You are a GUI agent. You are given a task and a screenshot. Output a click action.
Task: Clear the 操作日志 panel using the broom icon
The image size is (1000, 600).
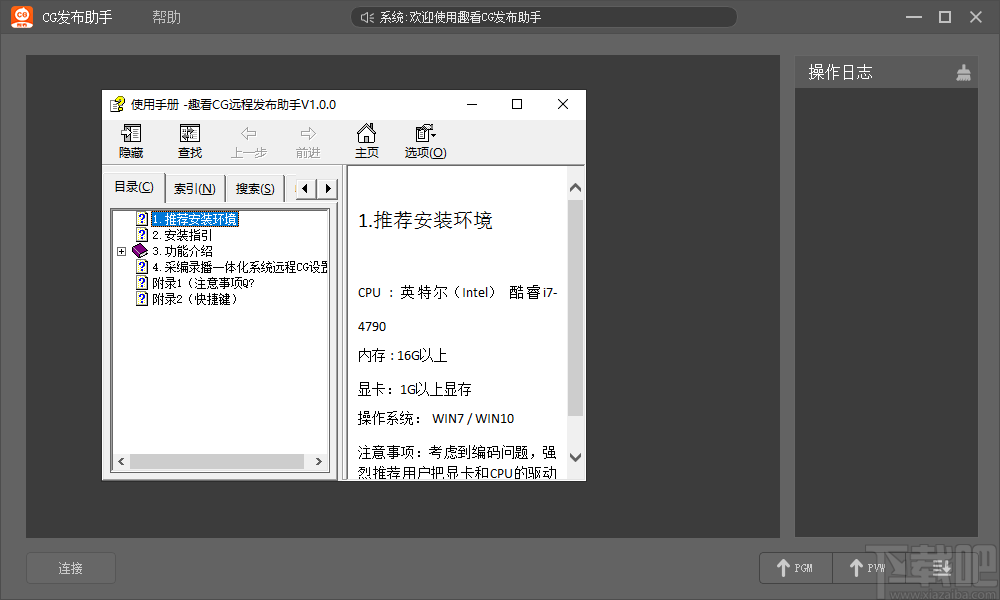(x=963, y=71)
